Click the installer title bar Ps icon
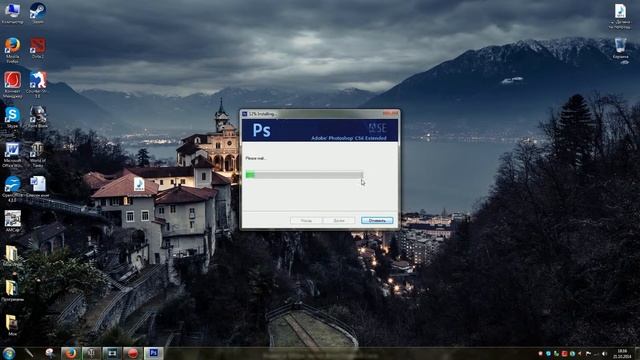640x360 pixels. 245,114
